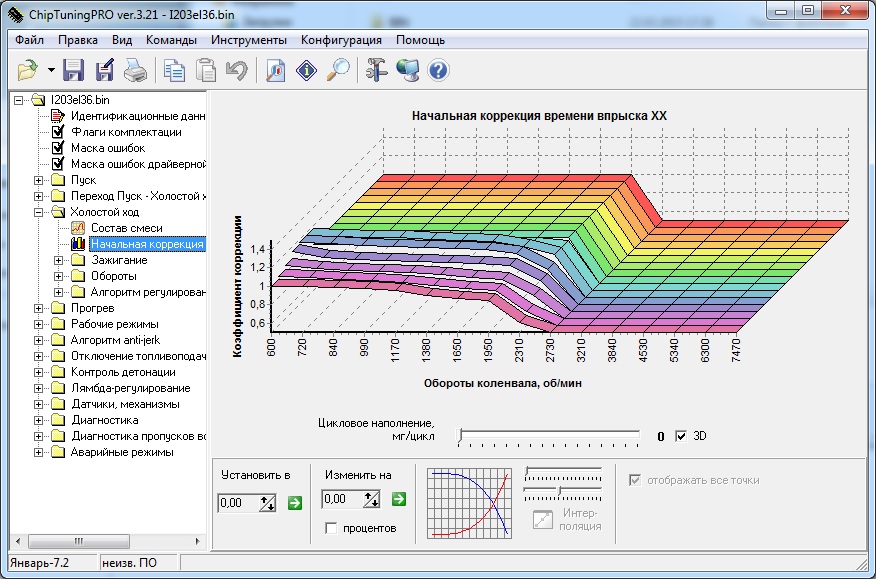Uncheck the 3D view checkbox
The width and height of the screenshot is (876, 579).
[x=682, y=436]
